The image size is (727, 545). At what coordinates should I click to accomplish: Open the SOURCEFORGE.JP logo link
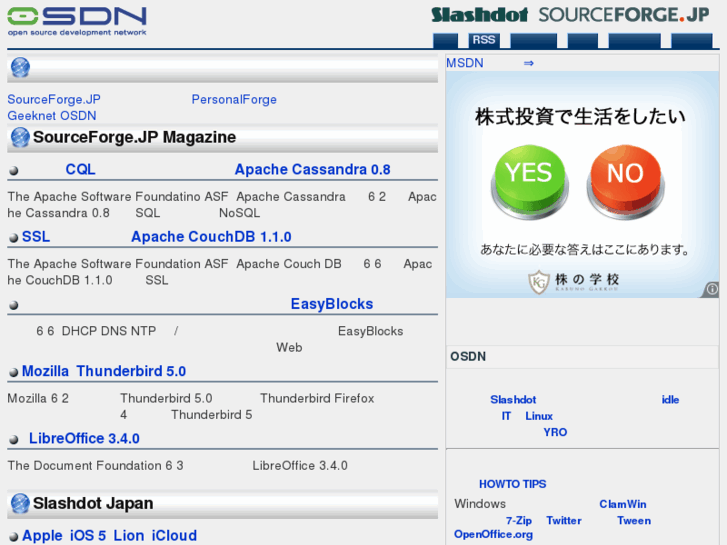click(624, 15)
